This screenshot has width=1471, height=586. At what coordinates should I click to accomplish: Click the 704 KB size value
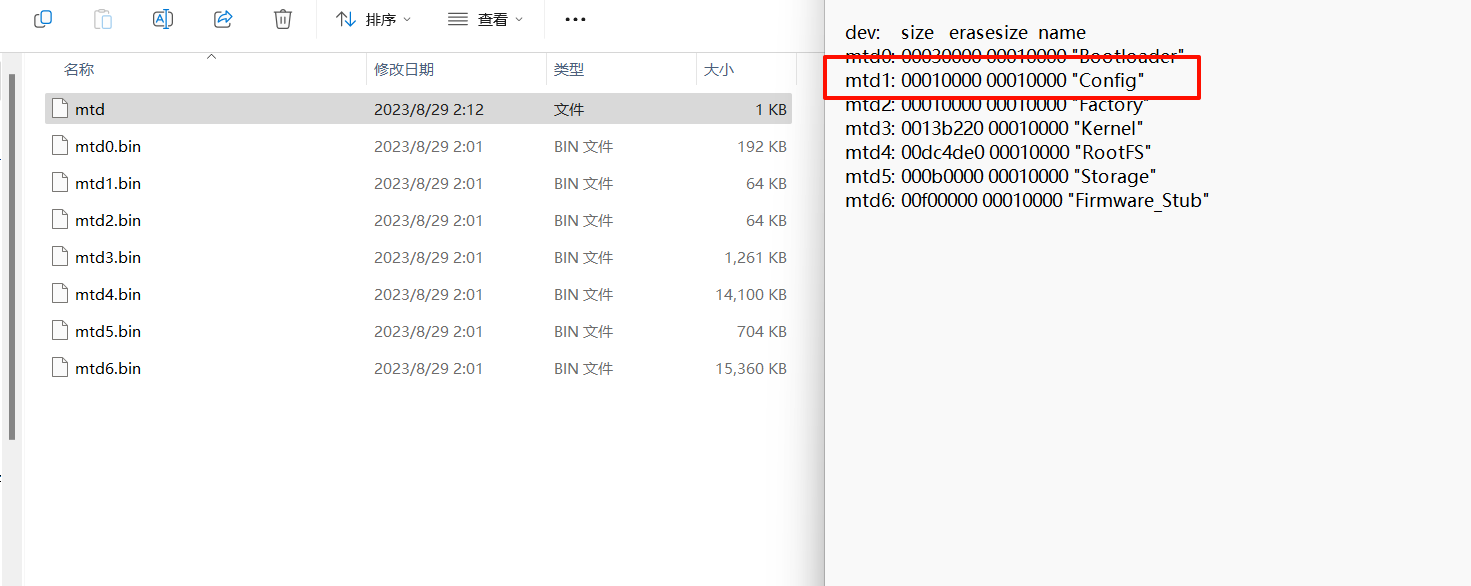click(x=762, y=331)
